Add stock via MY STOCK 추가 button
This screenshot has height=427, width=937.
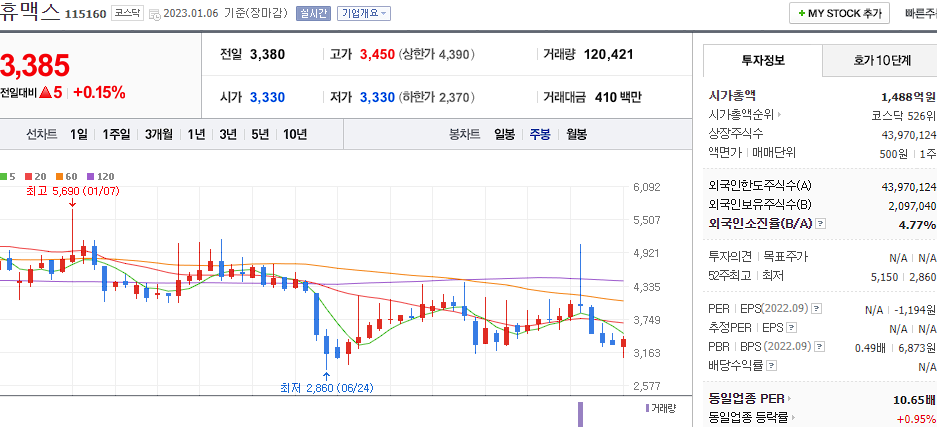(x=839, y=13)
